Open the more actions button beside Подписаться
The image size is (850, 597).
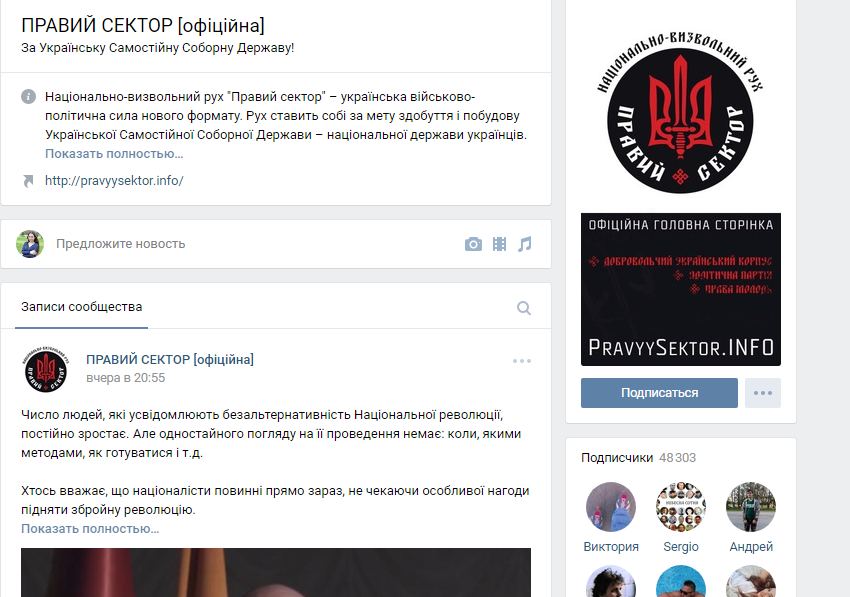coord(763,393)
